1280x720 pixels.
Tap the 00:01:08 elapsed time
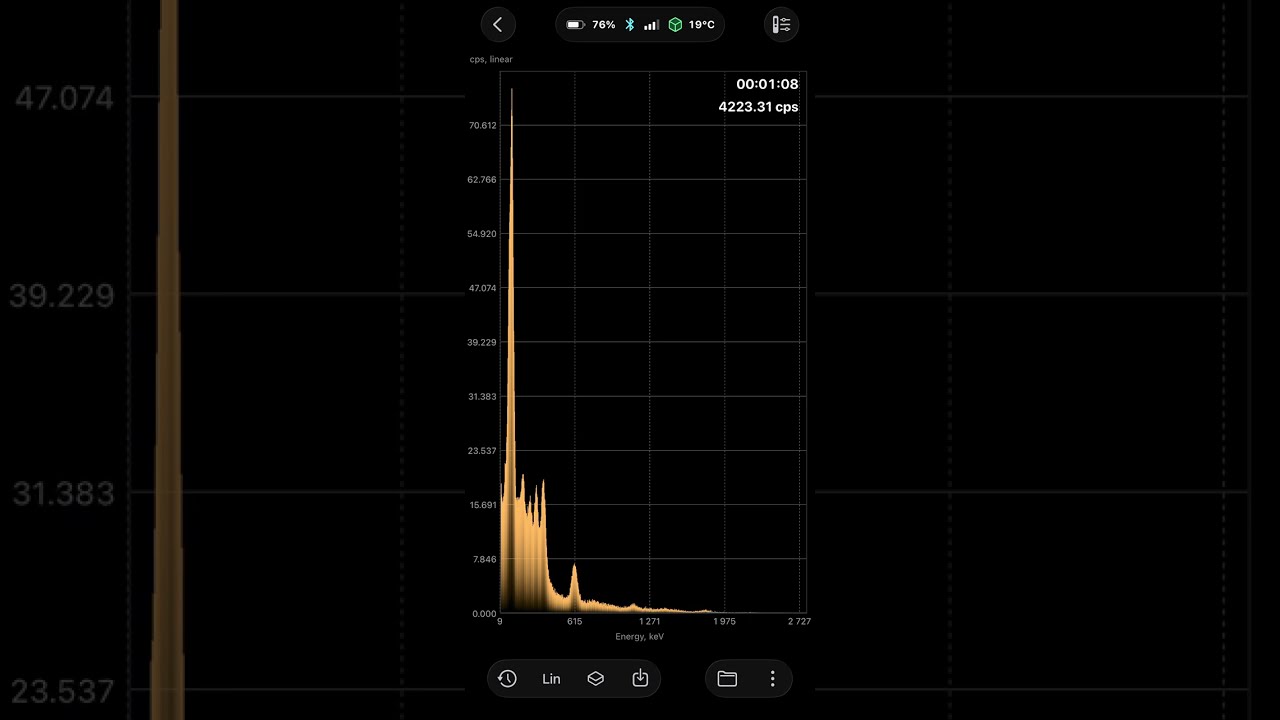coord(767,85)
